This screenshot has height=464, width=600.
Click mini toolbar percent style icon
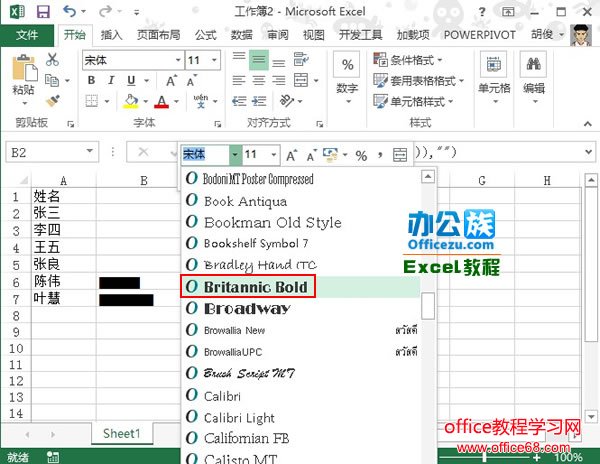click(361, 155)
